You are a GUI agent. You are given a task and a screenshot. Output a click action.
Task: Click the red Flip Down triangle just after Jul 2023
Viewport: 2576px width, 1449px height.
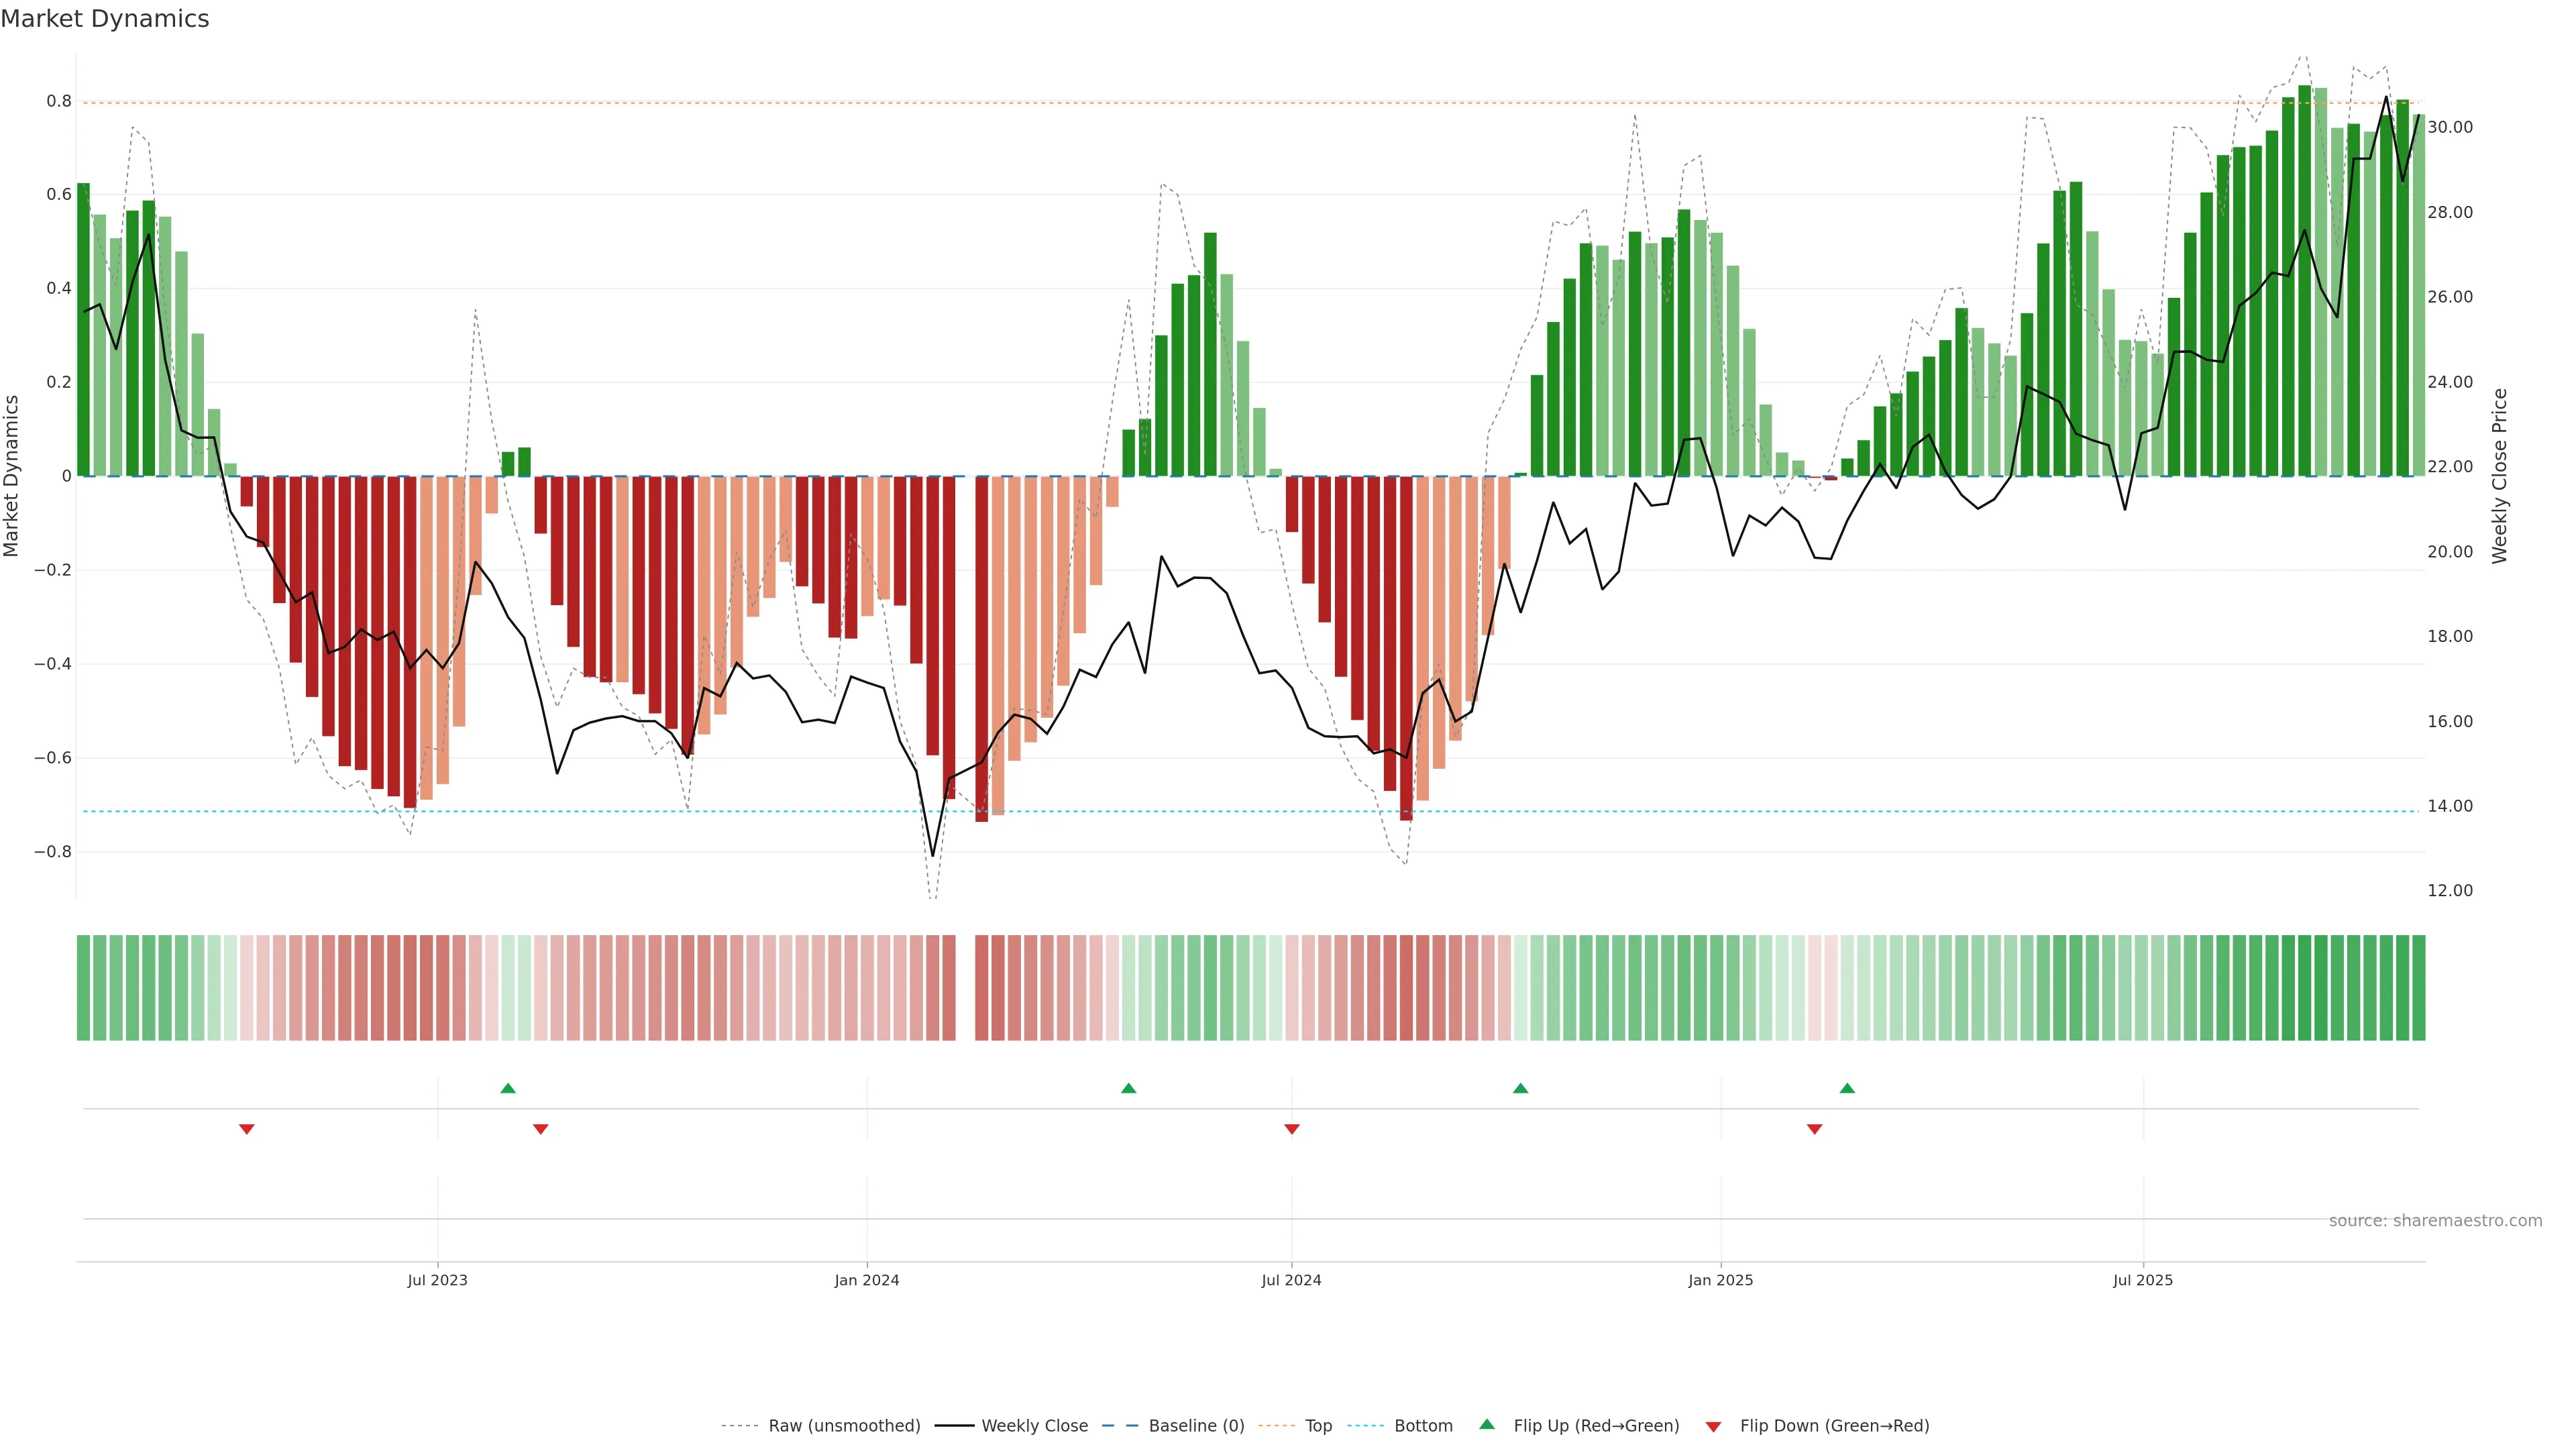(541, 1129)
